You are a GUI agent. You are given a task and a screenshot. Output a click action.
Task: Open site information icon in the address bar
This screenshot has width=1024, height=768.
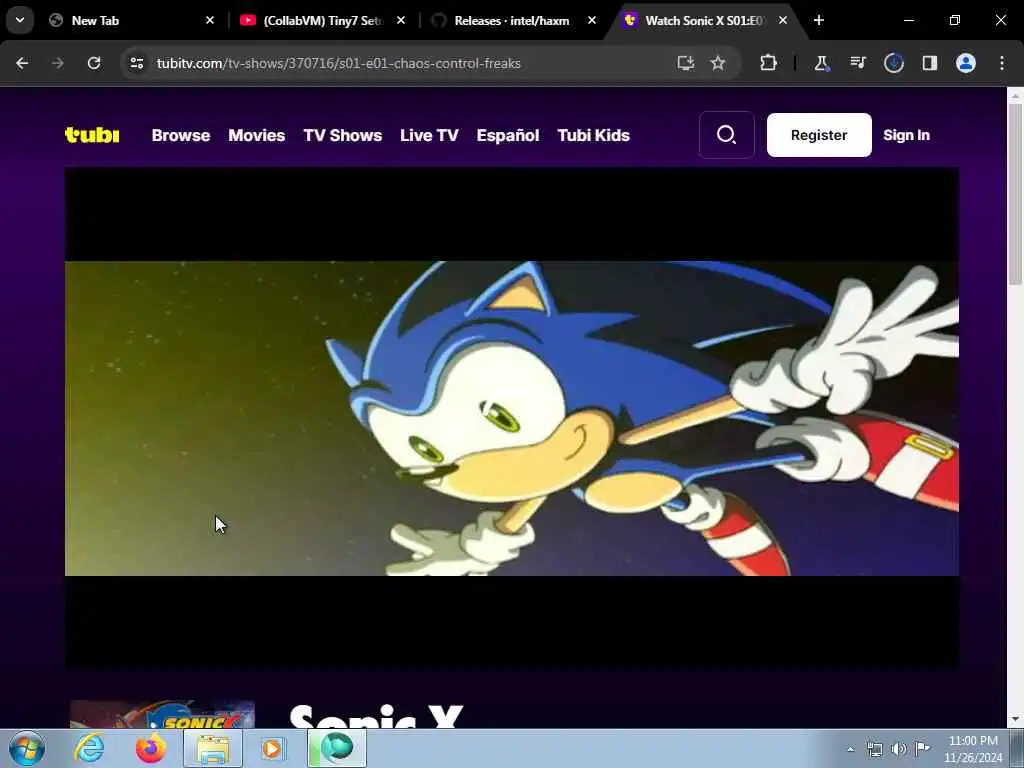pyautogui.click(x=136, y=63)
